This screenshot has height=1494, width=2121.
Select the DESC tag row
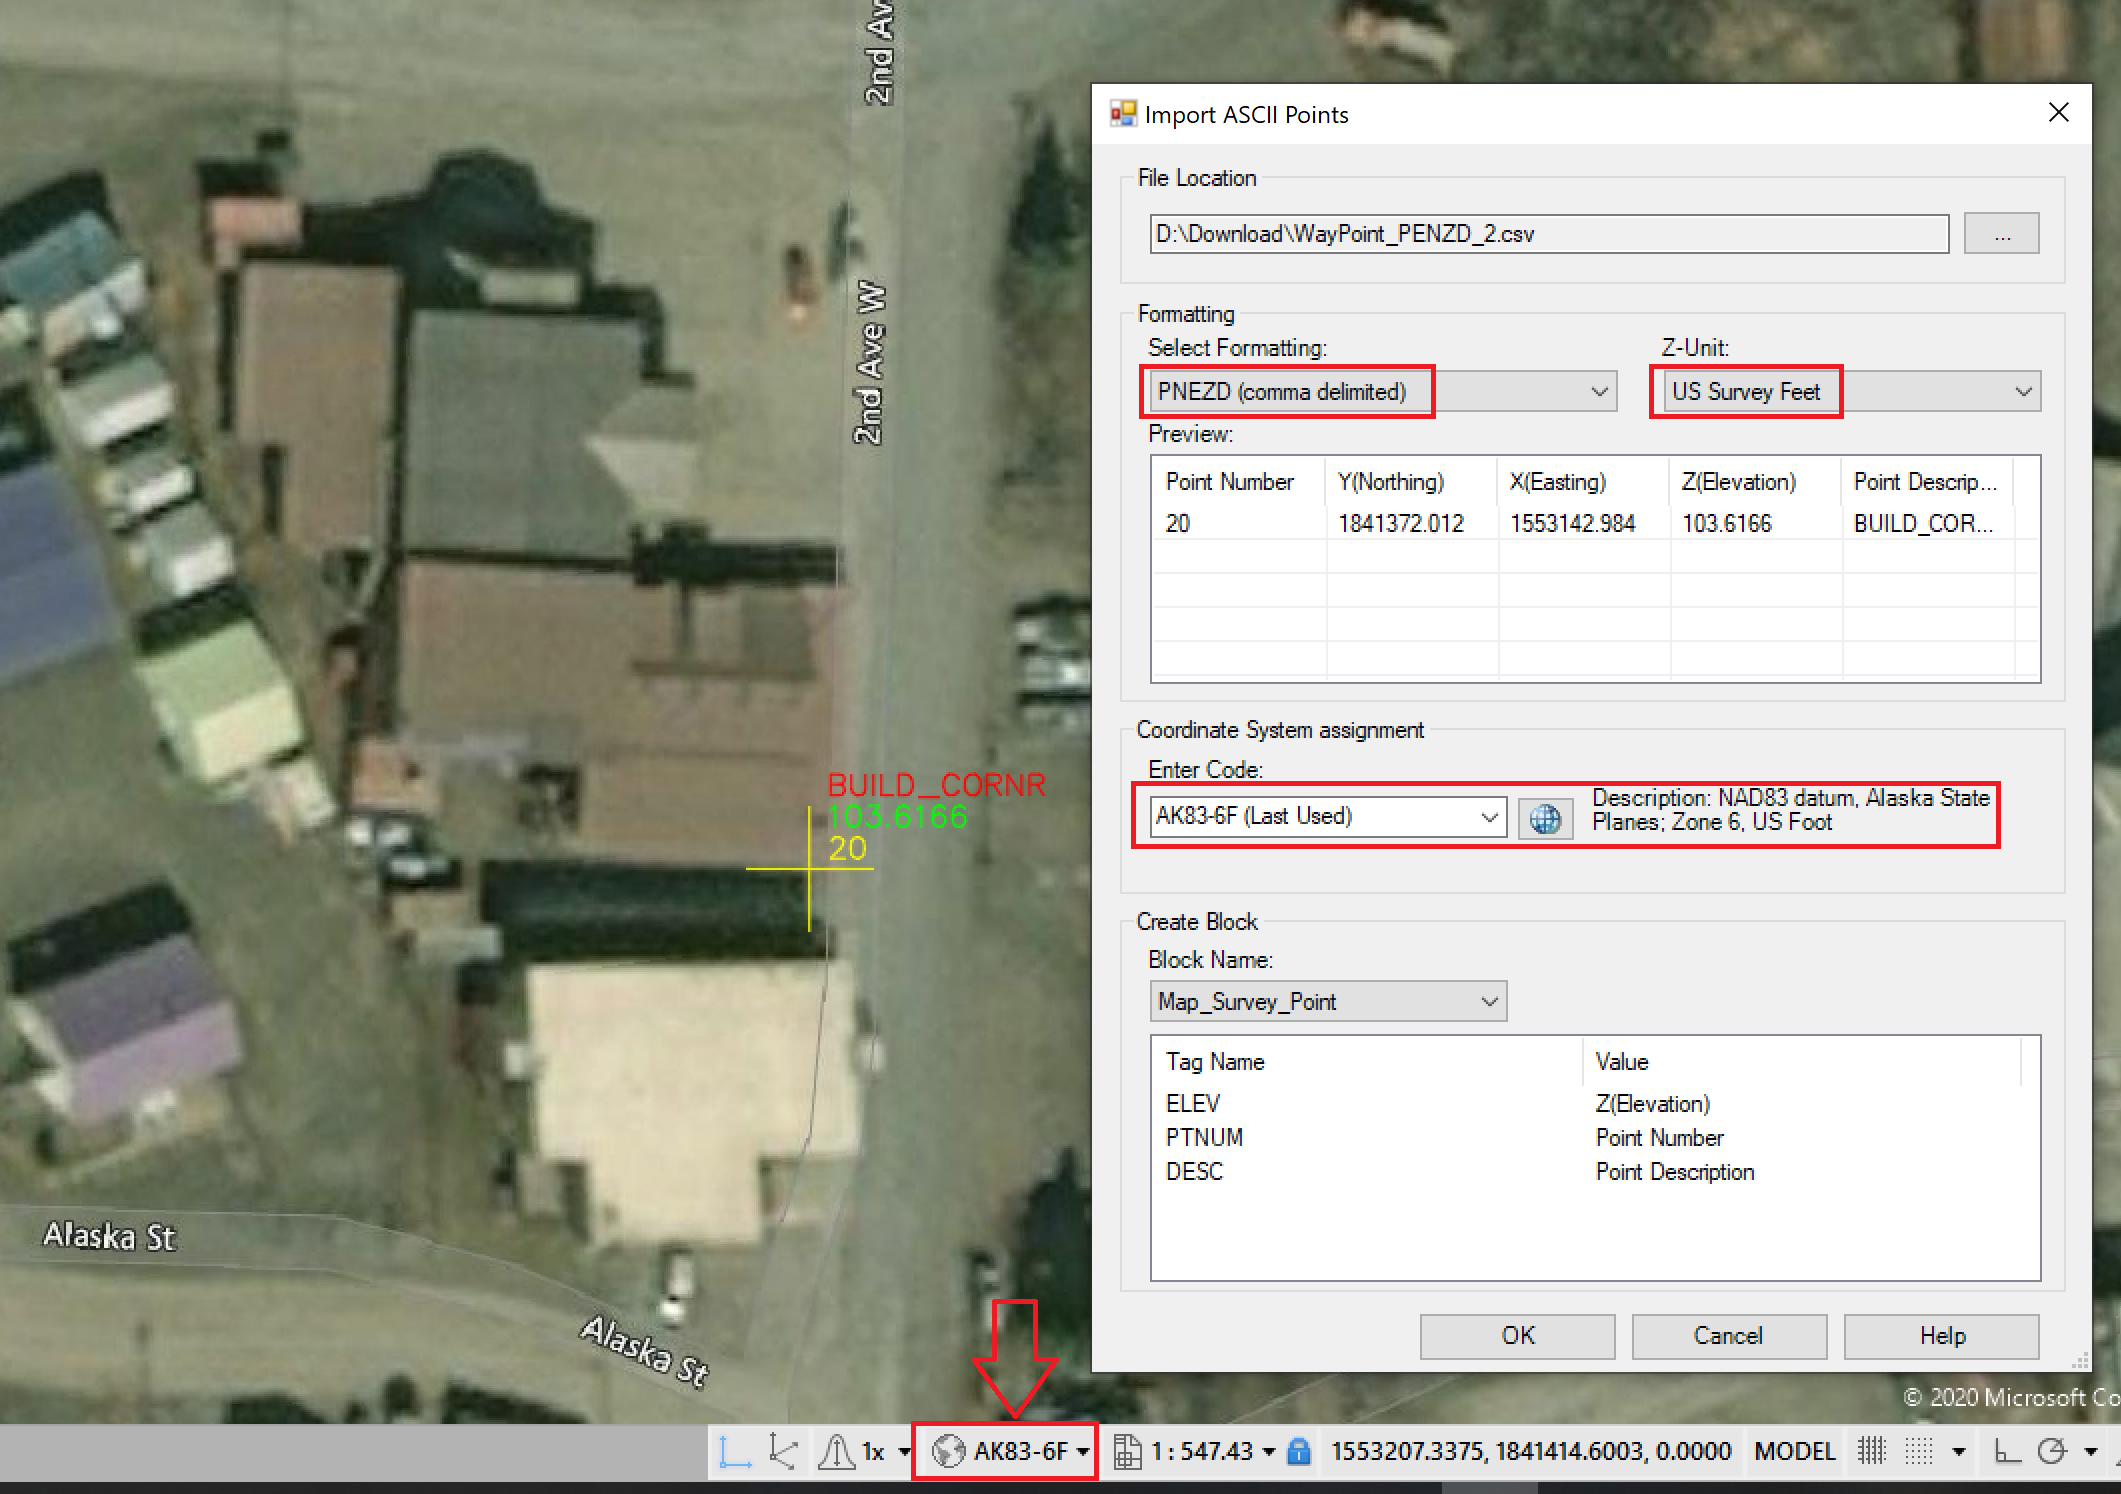pyautogui.click(x=1595, y=1172)
